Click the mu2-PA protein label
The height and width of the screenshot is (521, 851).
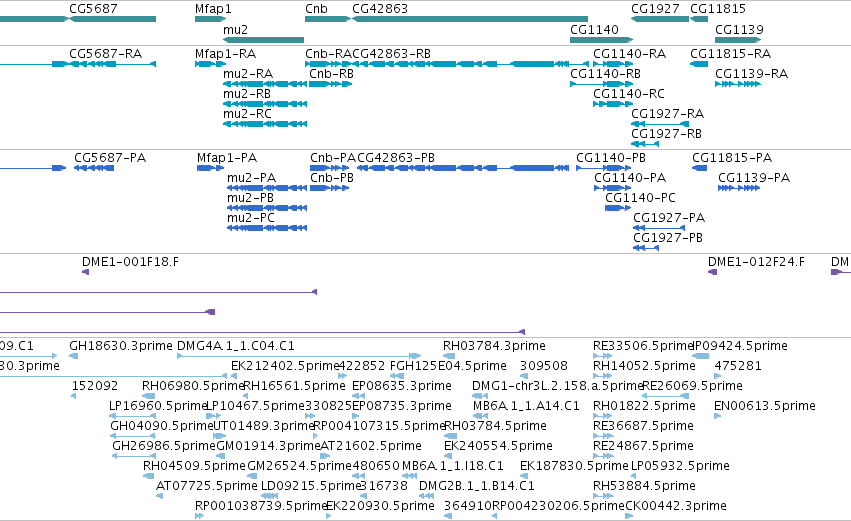coord(251,178)
